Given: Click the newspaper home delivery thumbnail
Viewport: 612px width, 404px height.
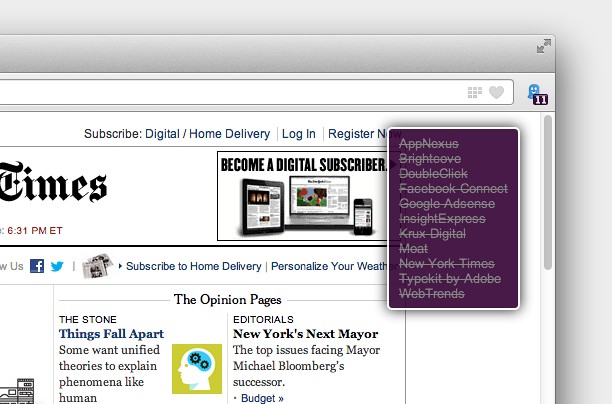Looking at the screenshot, I should pos(97,266).
